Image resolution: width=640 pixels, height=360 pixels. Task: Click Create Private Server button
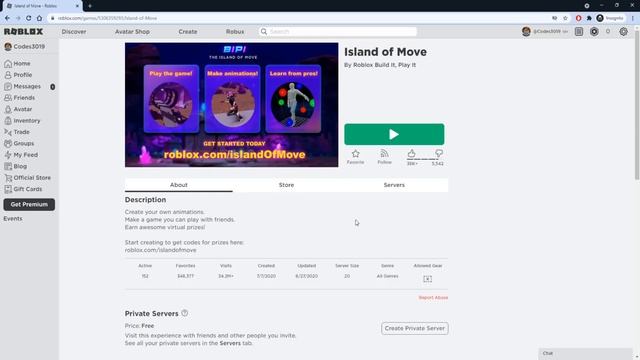point(415,328)
